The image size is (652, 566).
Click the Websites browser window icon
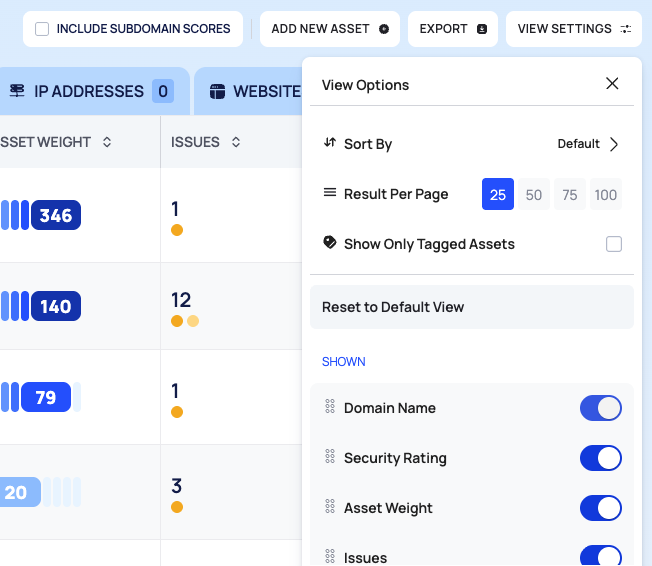[217, 91]
